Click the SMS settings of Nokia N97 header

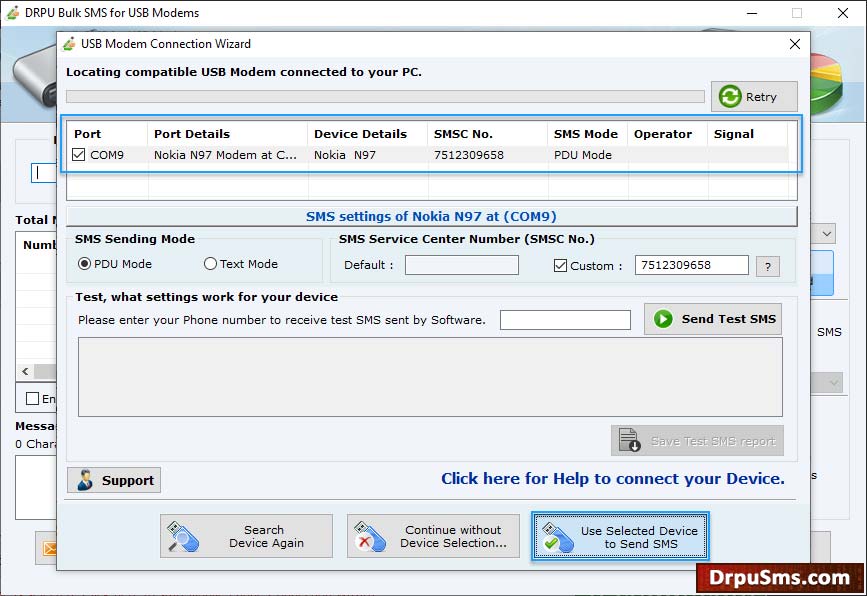431,216
